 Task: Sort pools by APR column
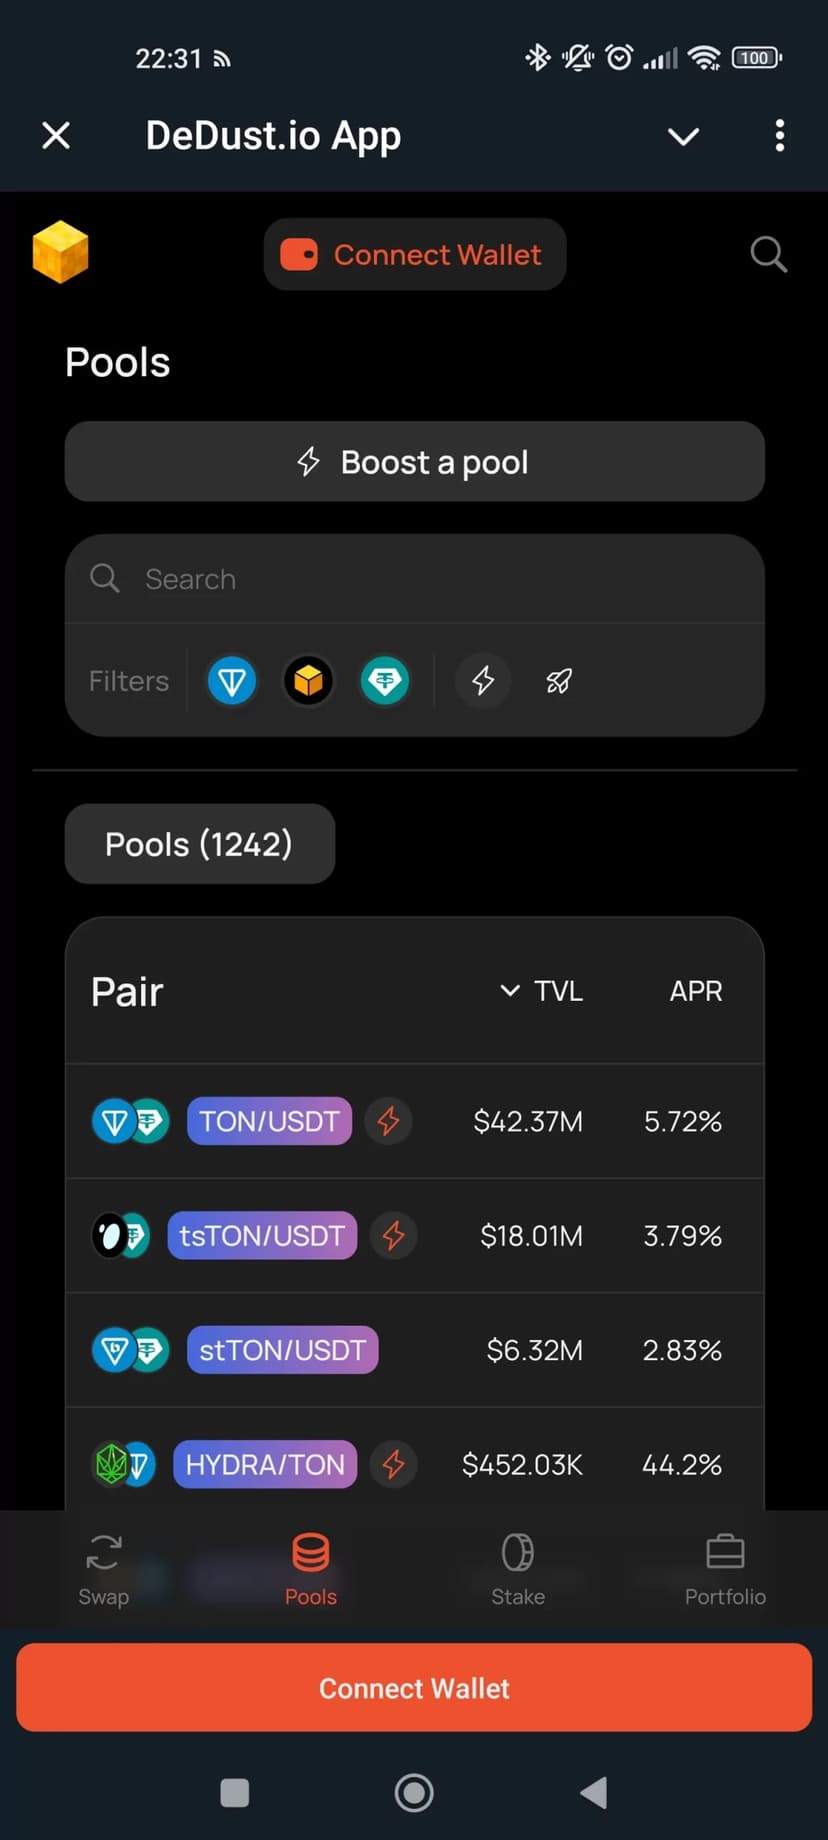click(696, 991)
